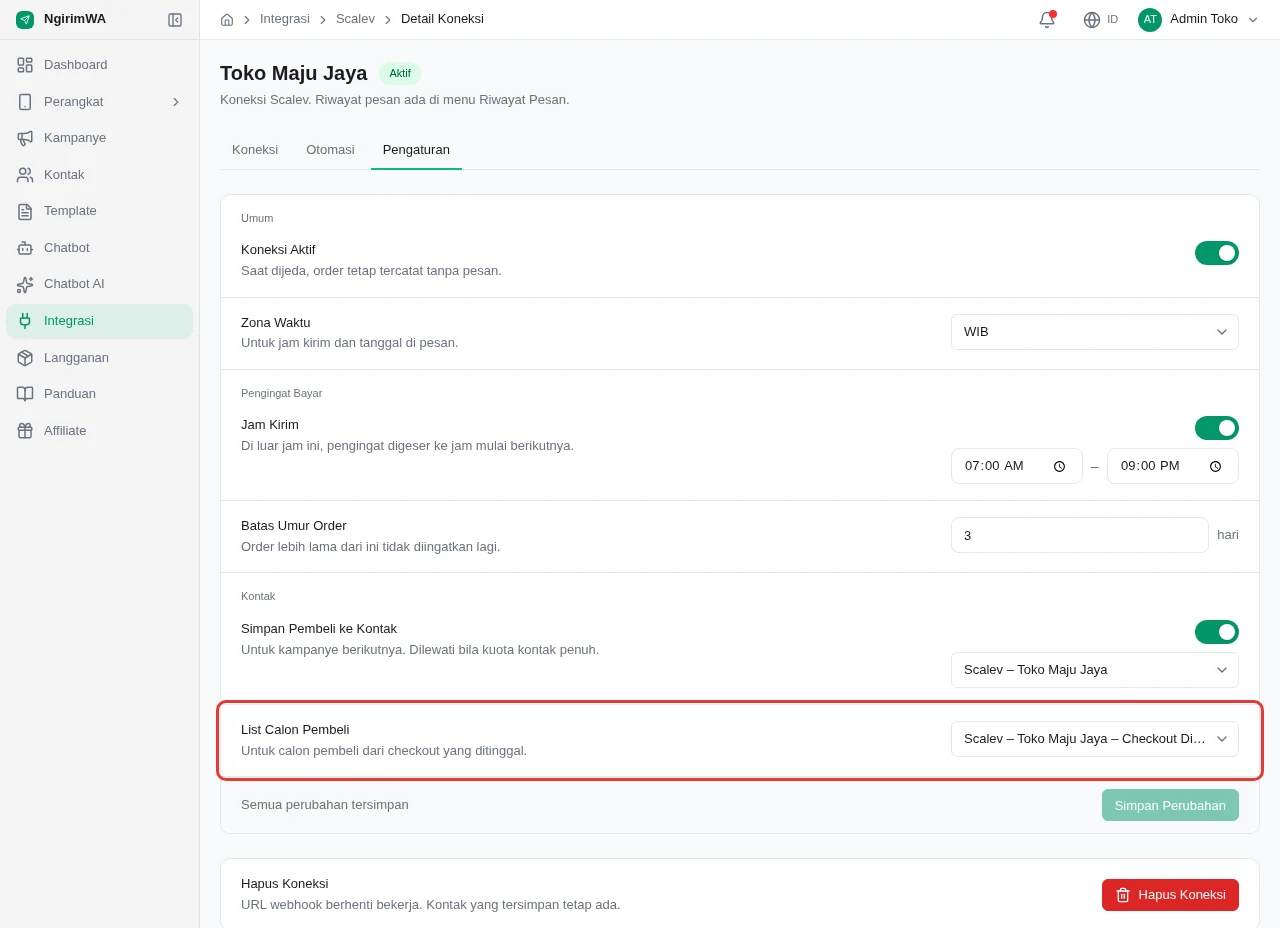Click the Panduan book icon

25,394
